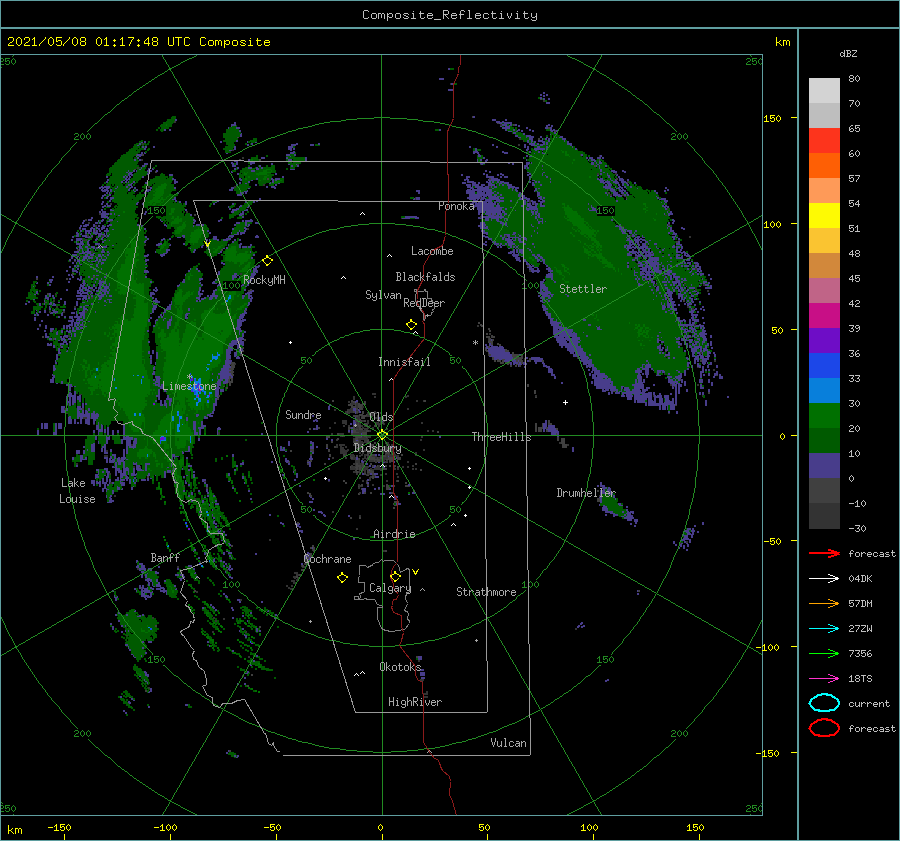Click the 33 dBZ blue color swatch
Image resolution: width=900 pixels, height=841 pixels.
click(824, 390)
